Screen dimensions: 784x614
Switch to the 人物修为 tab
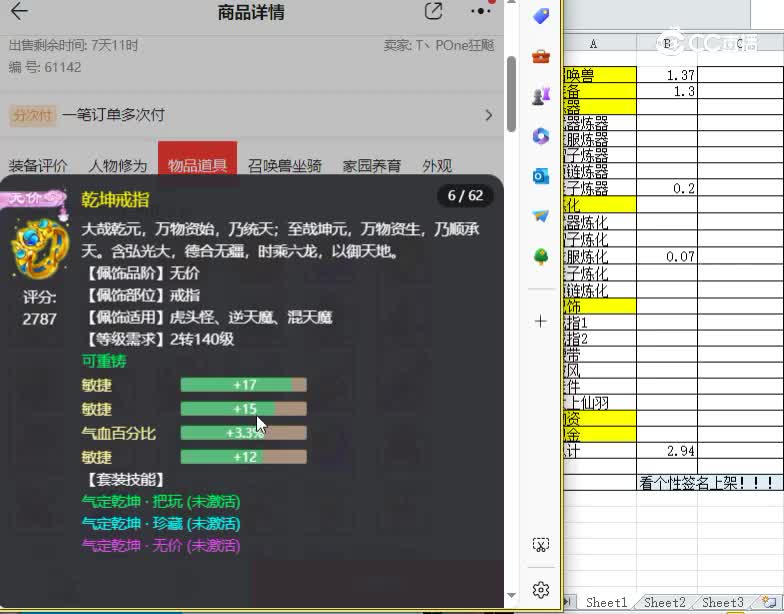118,166
